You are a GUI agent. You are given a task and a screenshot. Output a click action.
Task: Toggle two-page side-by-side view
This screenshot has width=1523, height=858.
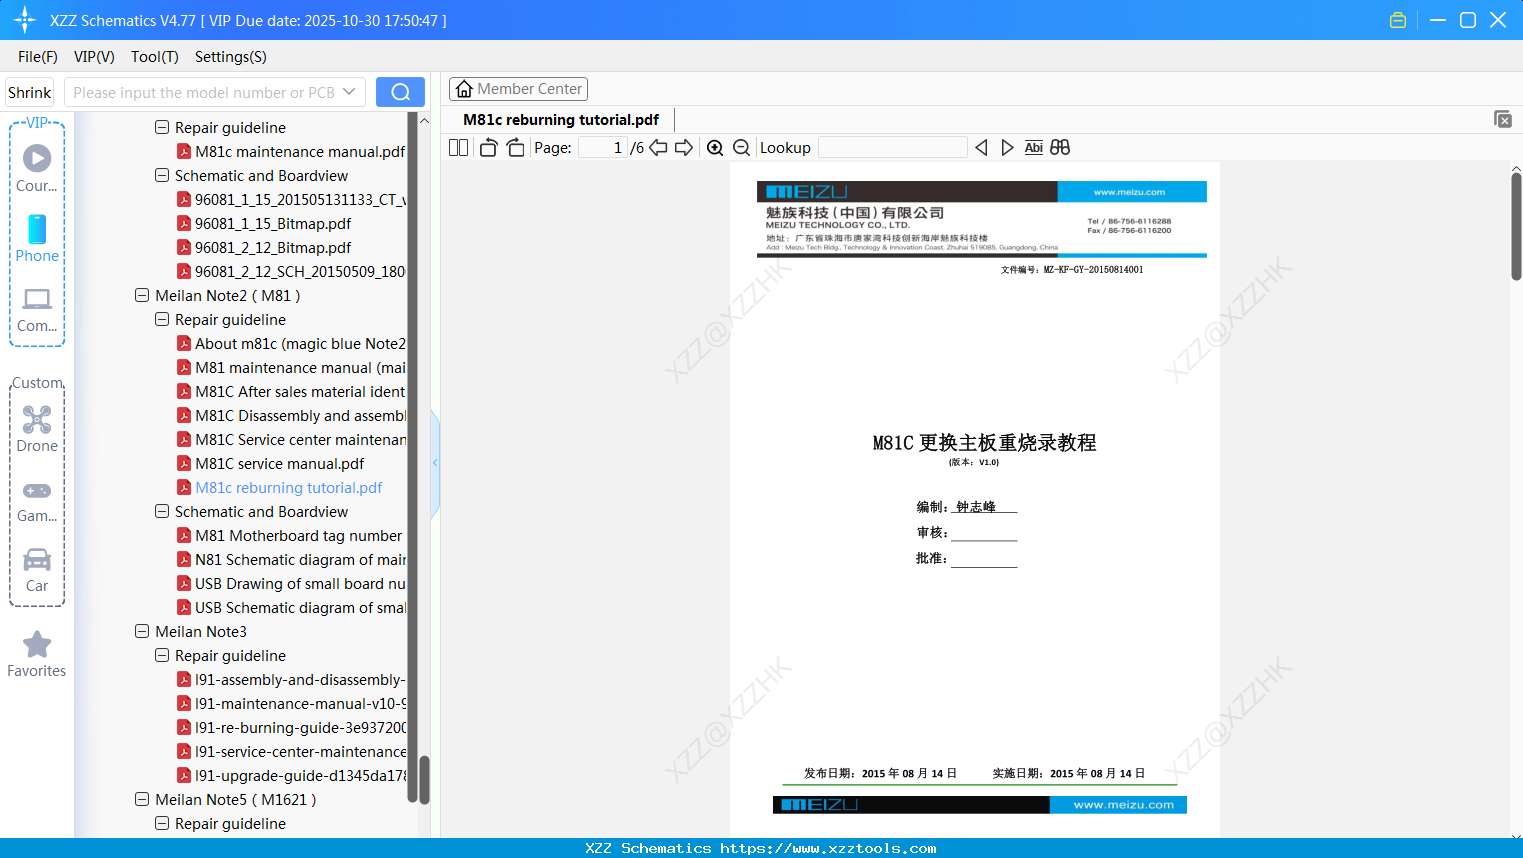(x=457, y=147)
